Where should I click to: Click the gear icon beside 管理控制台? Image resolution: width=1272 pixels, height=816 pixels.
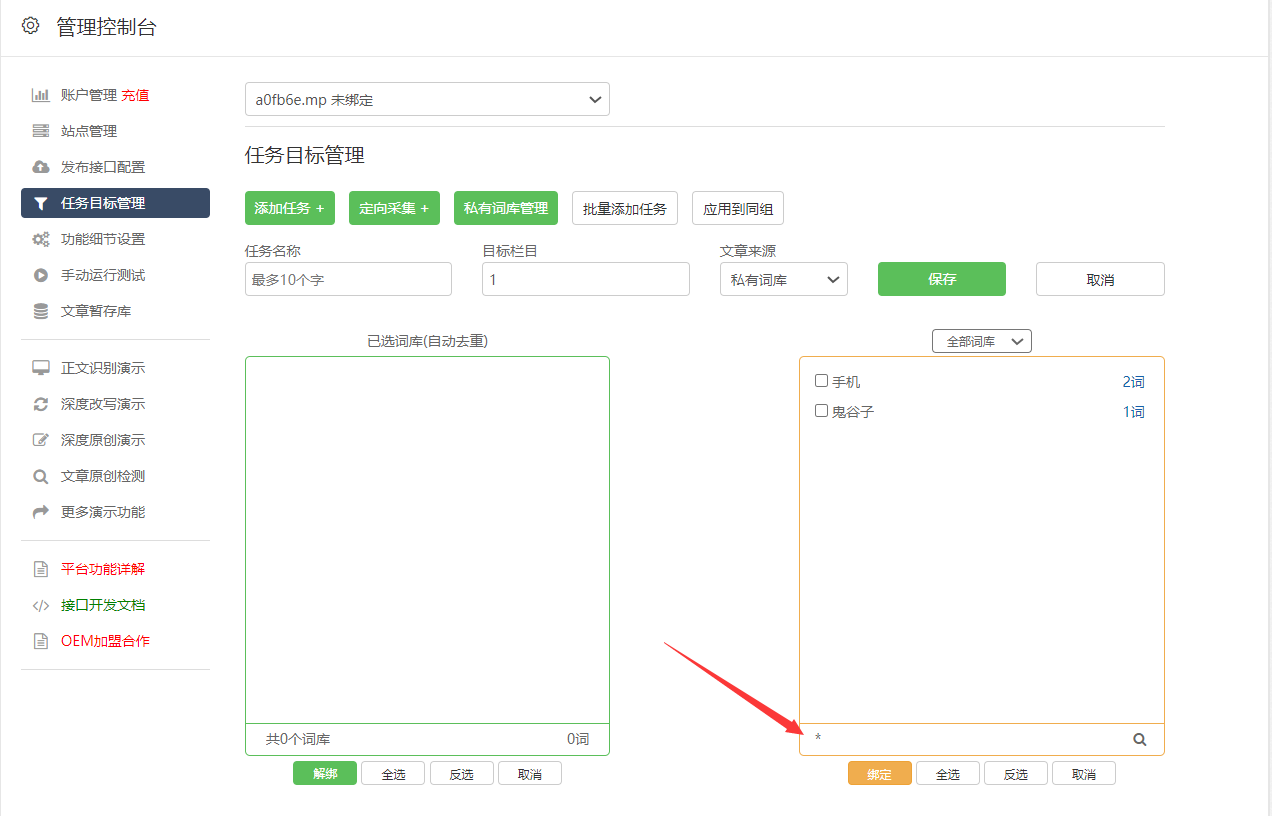[x=31, y=26]
